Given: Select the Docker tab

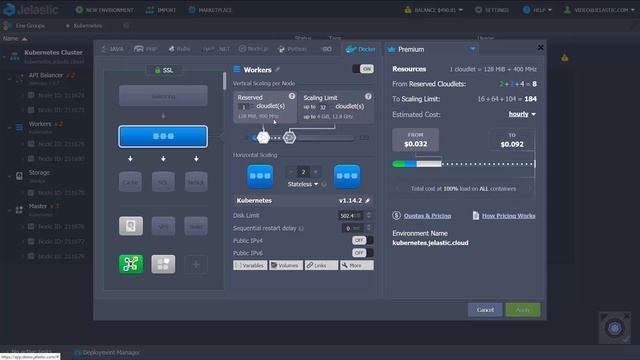Looking at the screenshot, I should point(361,49).
